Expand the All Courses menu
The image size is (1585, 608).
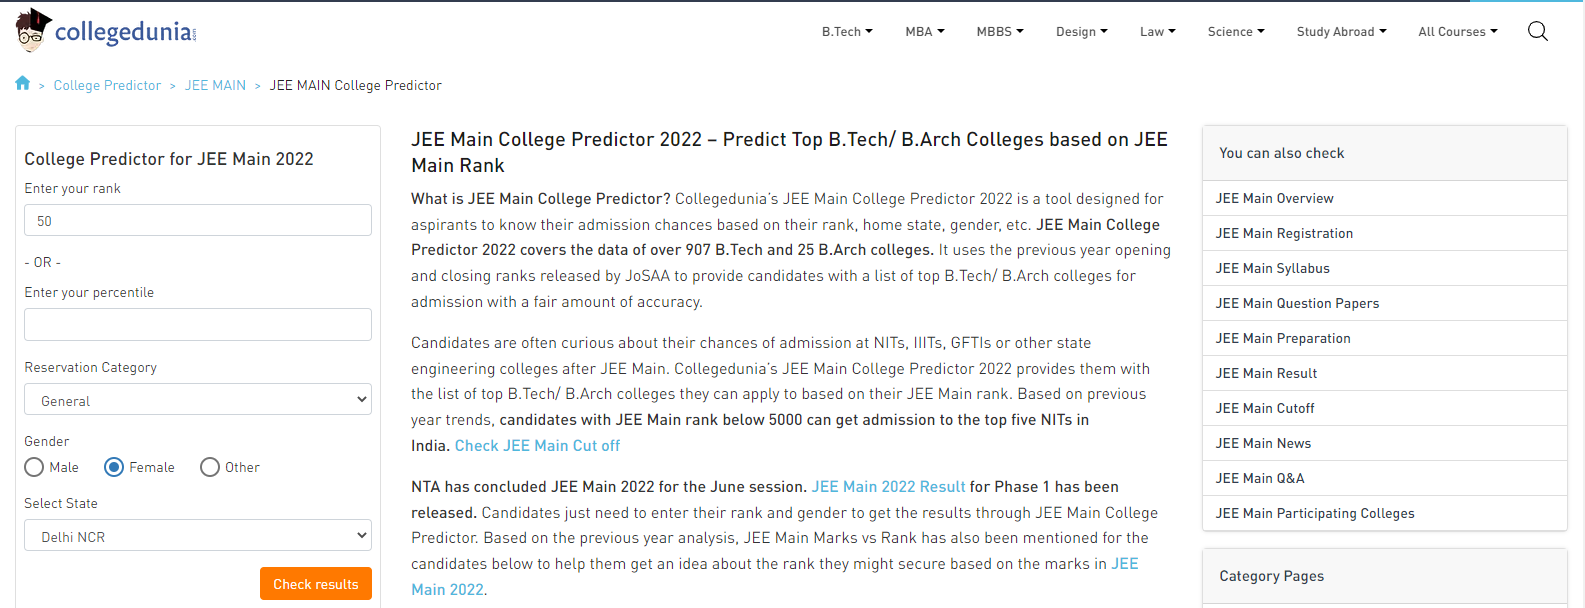(x=1458, y=32)
